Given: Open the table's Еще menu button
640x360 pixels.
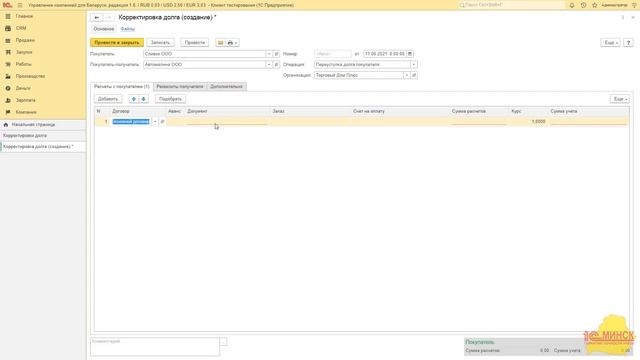Looking at the screenshot, I should (x=620, y=99).
